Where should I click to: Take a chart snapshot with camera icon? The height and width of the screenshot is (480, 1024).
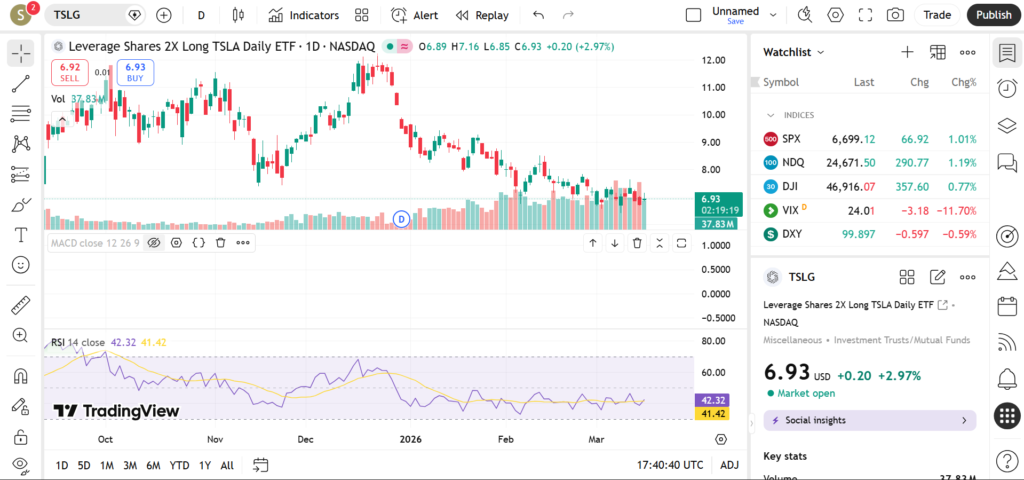[x=895, y=15]
